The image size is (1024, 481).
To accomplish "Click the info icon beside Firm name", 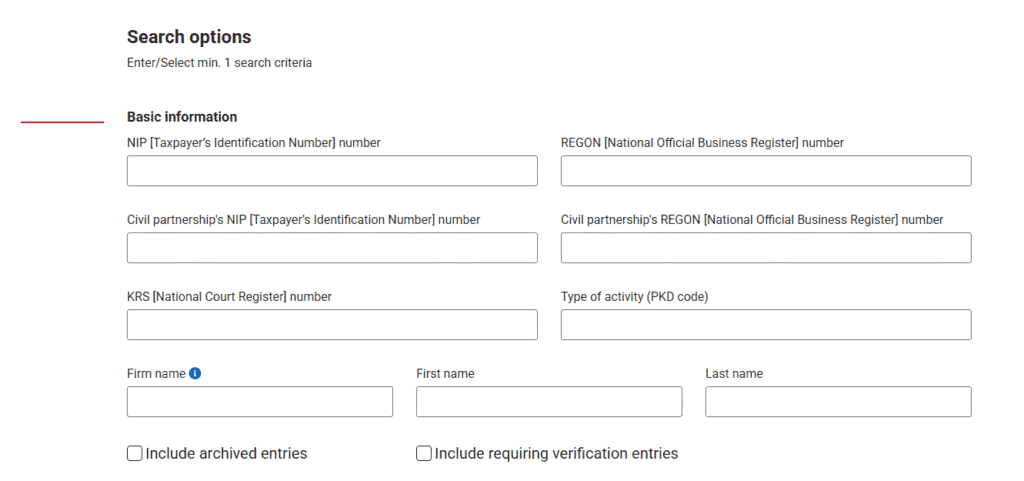I will [x=195, y=374].
